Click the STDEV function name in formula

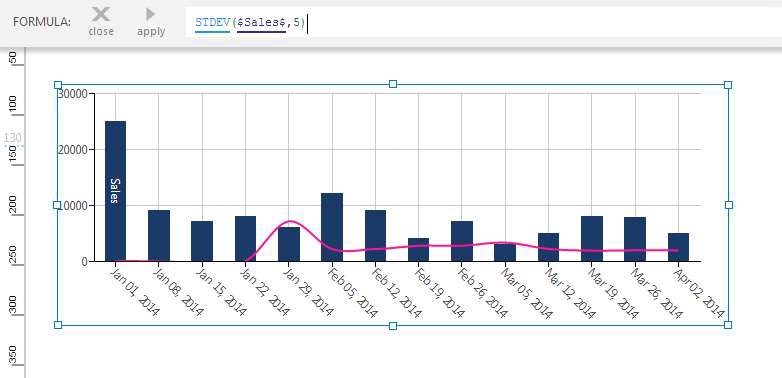click(212, 22)
